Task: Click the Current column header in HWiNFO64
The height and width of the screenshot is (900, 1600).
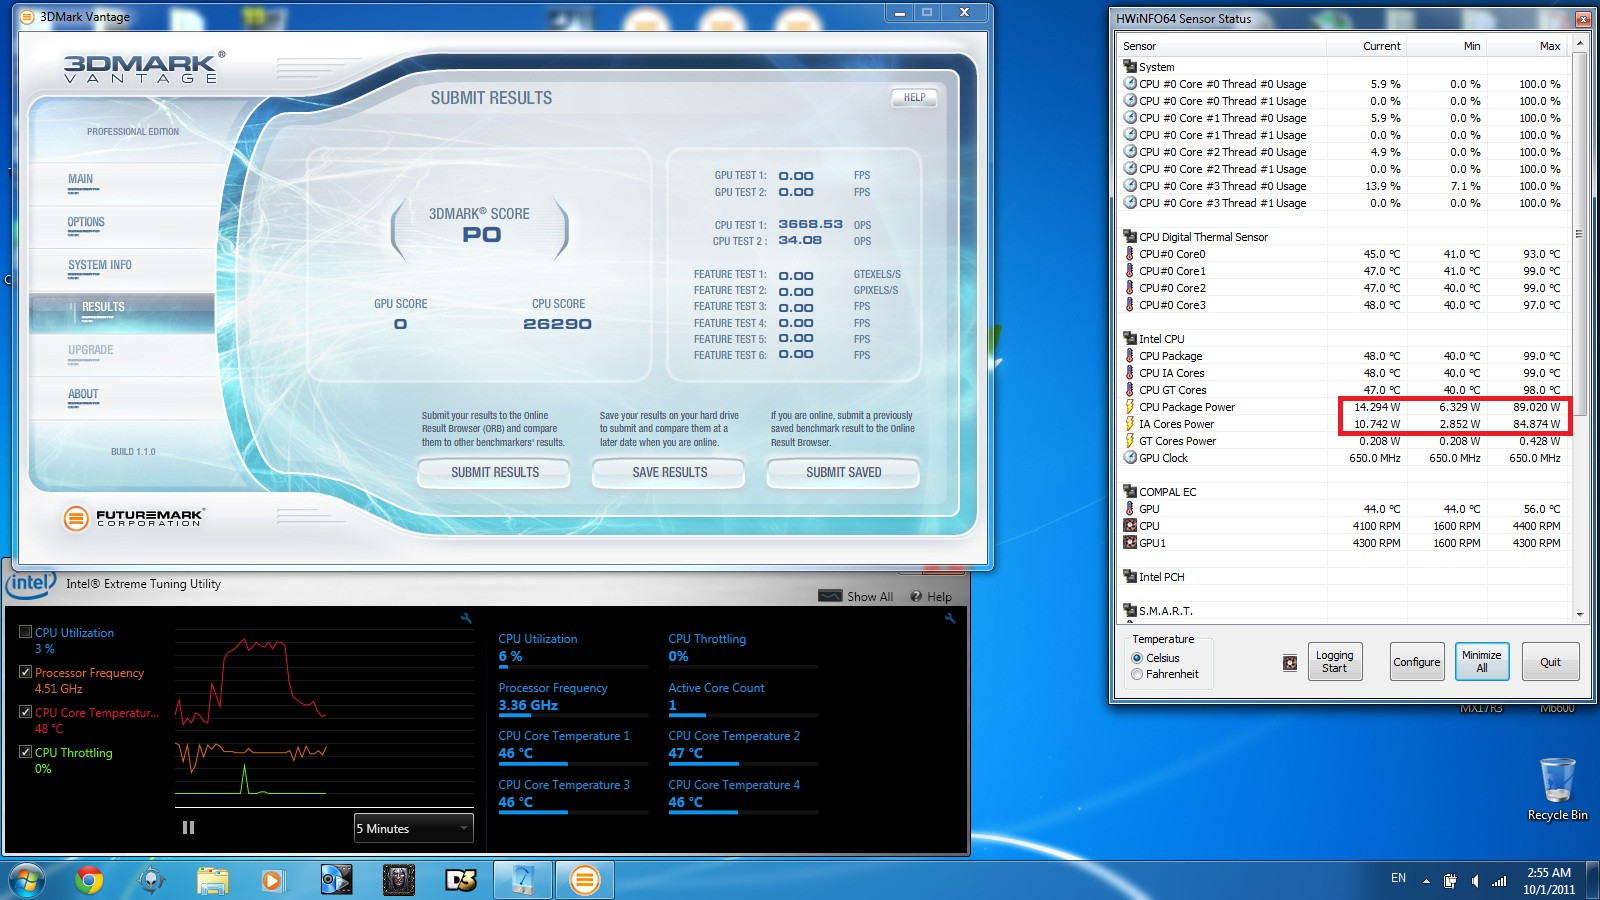Action: tap(1367, 46)
